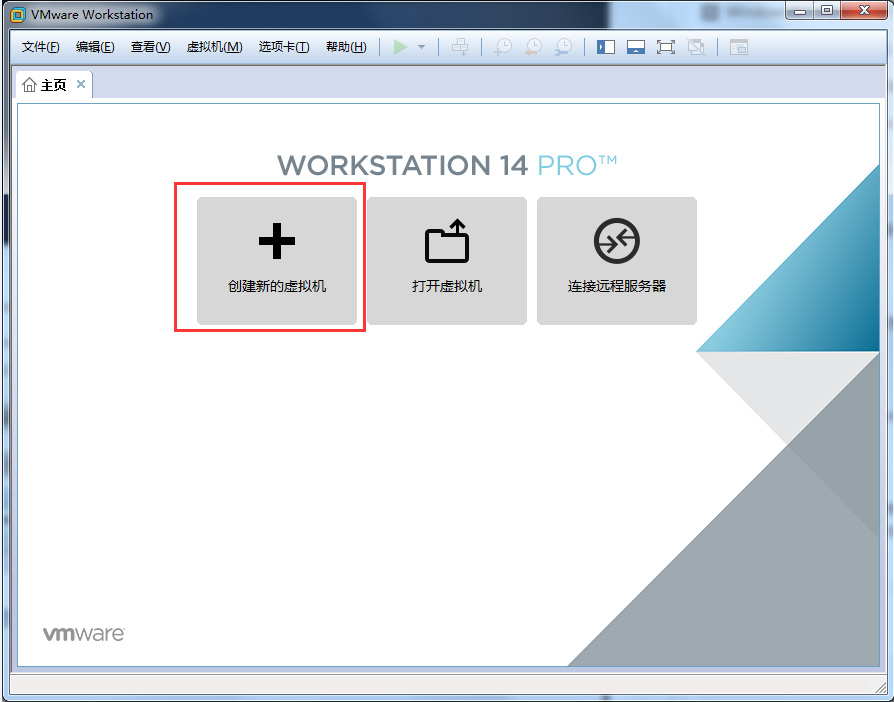Open the 帮助(H) menu
The width and height of the screenshot is (894, 702).
(x=346, y=47)
